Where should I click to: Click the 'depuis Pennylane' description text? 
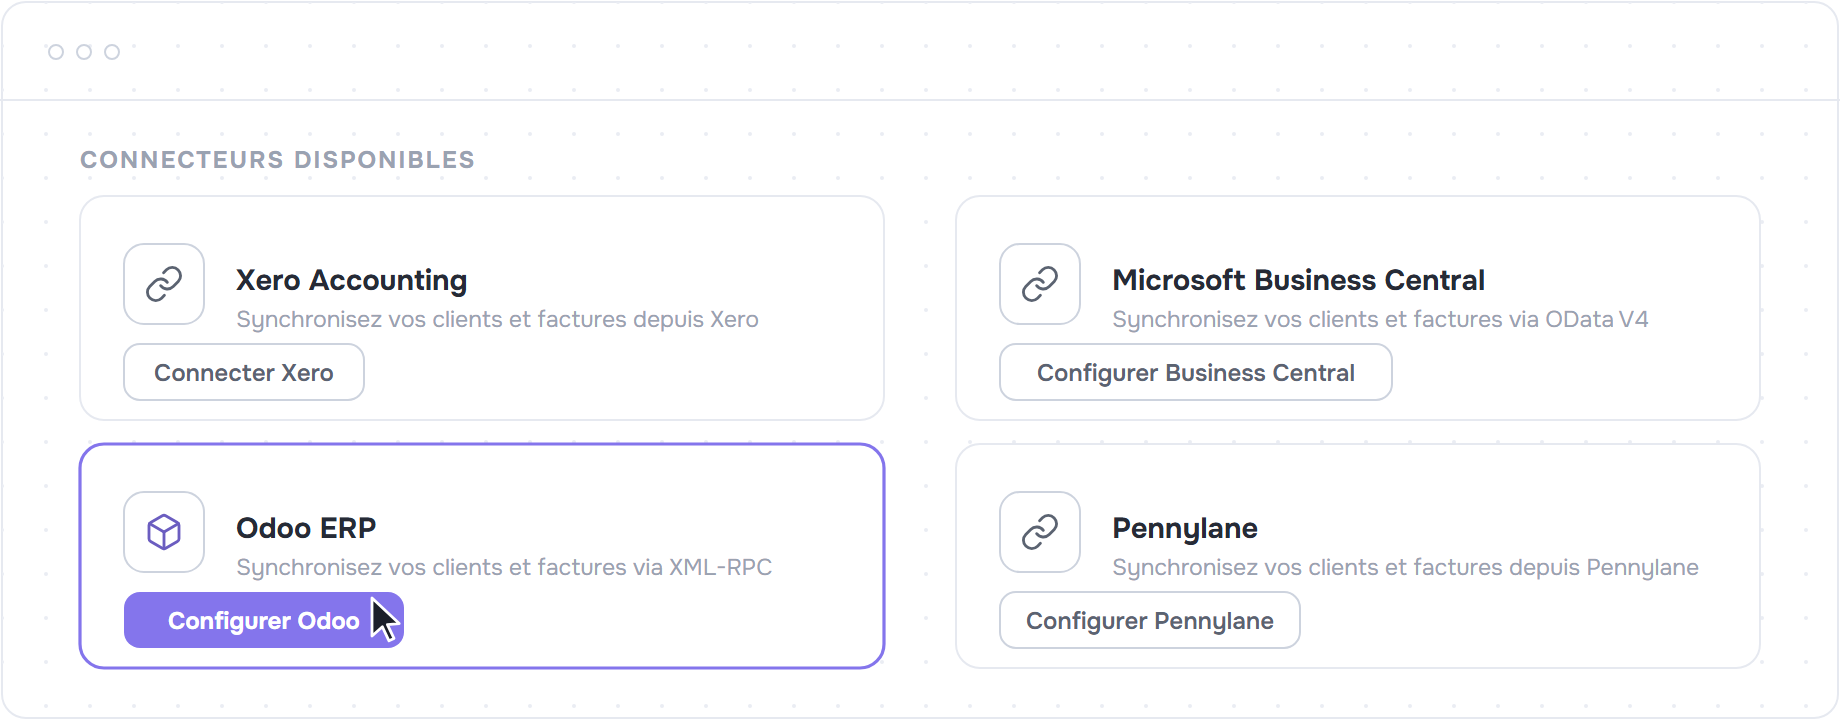pyautogui.click(x=1405, y=567)
